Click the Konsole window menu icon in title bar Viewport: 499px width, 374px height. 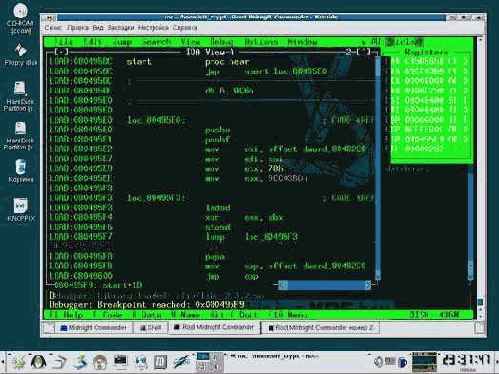(50, 17)
